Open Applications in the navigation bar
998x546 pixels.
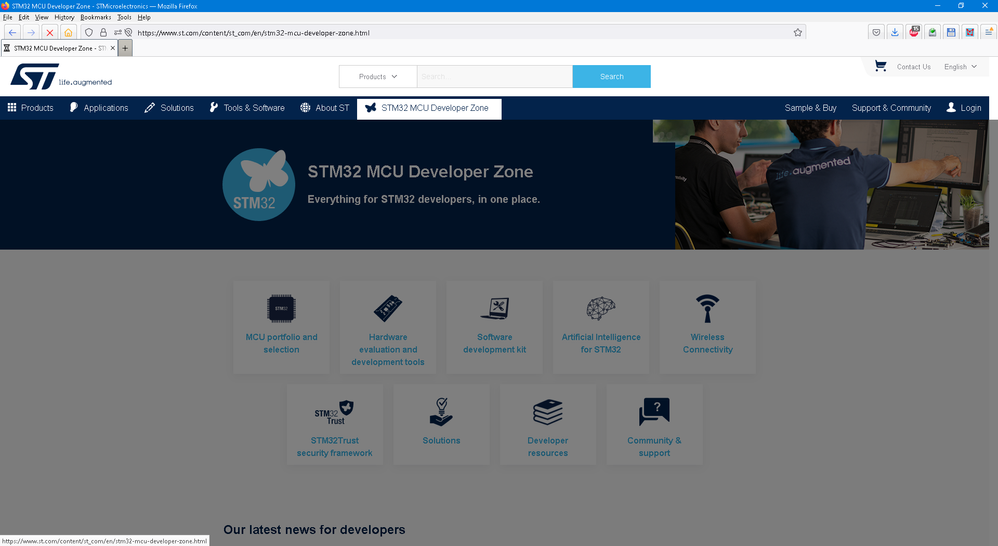click(x=99, y=108)
